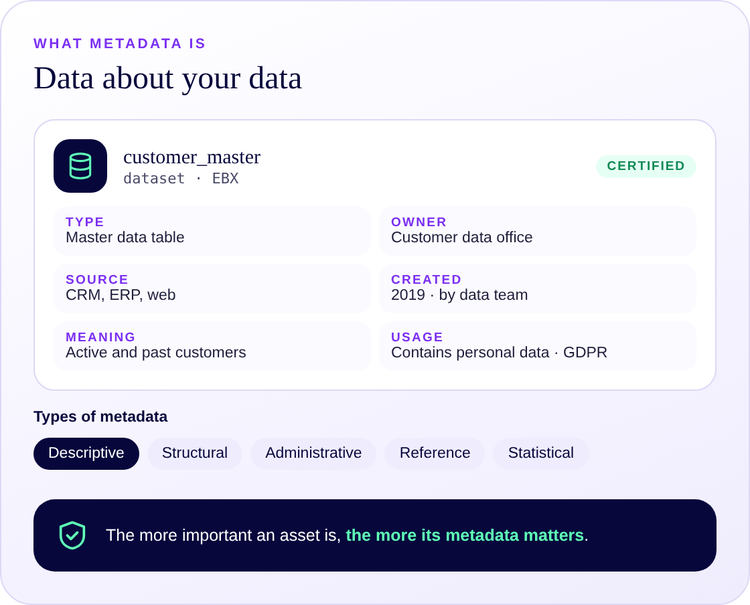Select the Statistical metadata pill
This screenshot has height=605, width=750.
540,453
